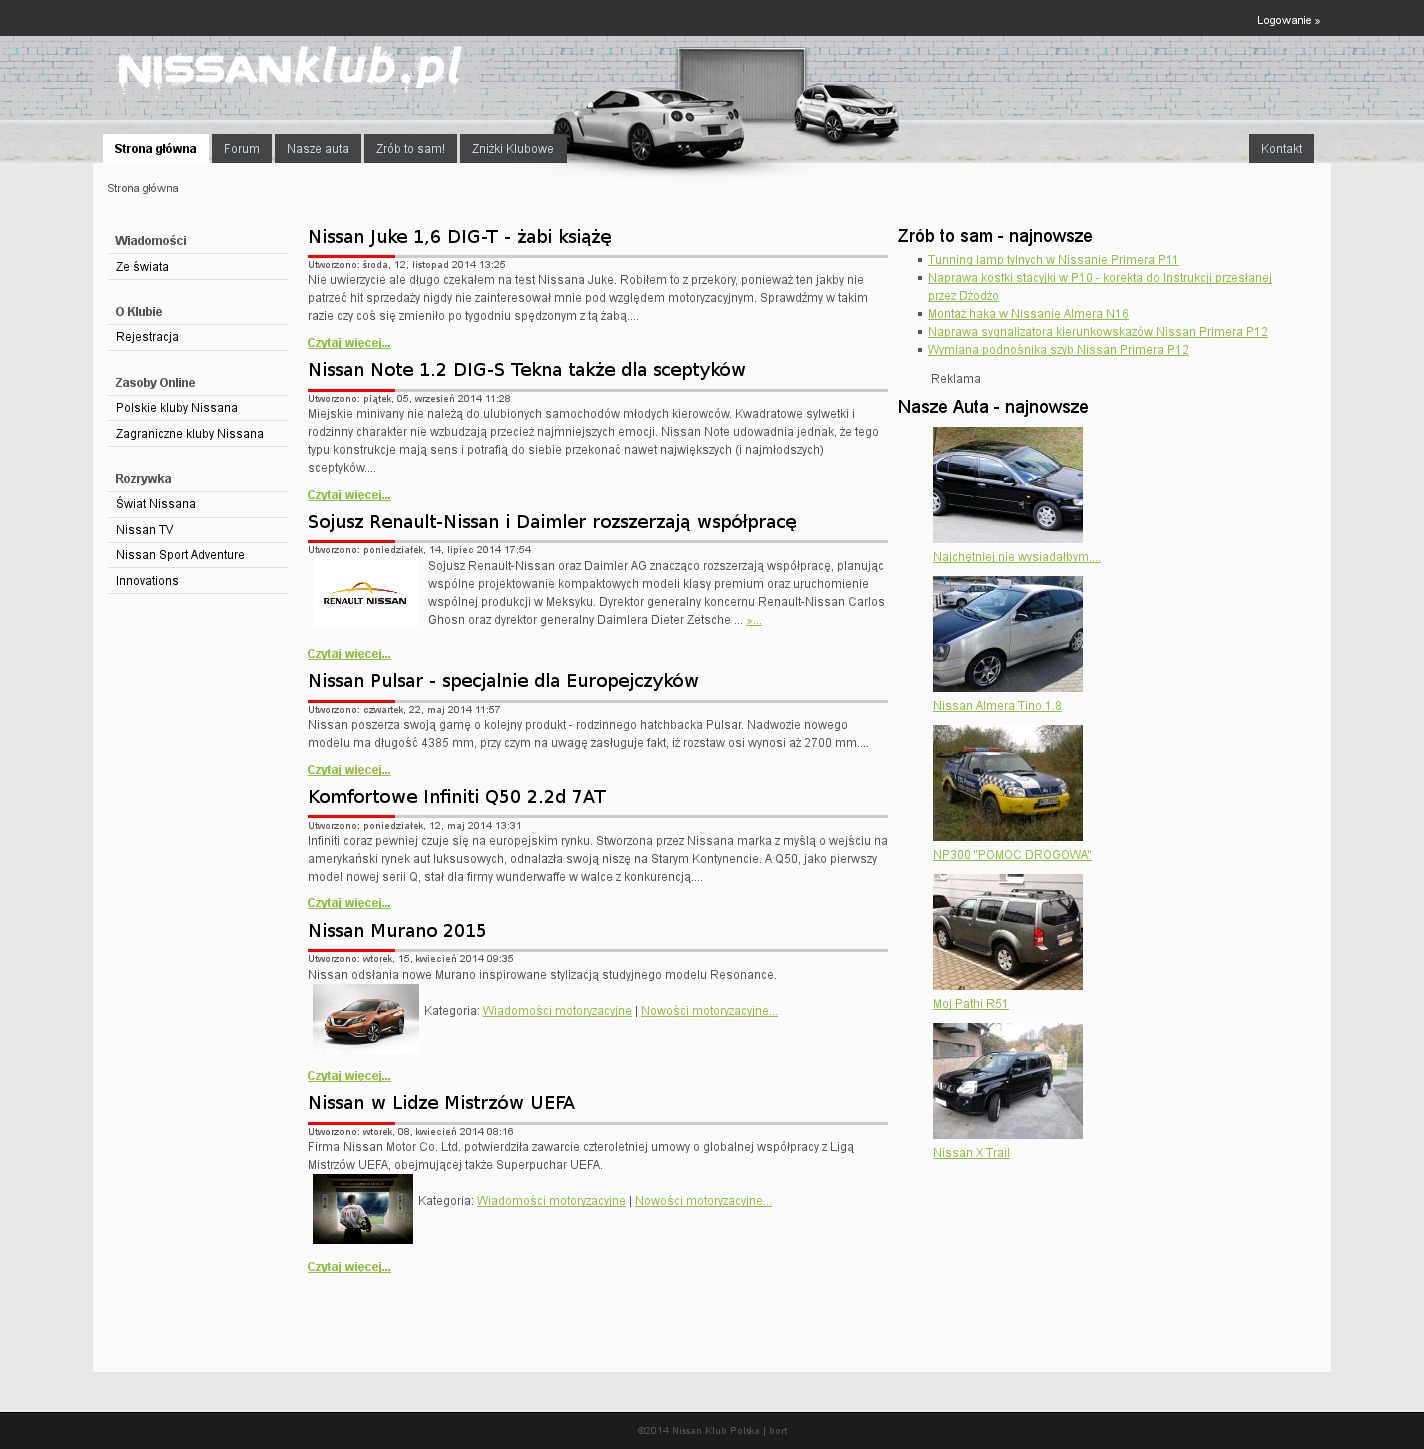Select Zagraniczne kluby Nissana in sidebar
This screenshot has height=1449, width=1424.
click(198, 434)
